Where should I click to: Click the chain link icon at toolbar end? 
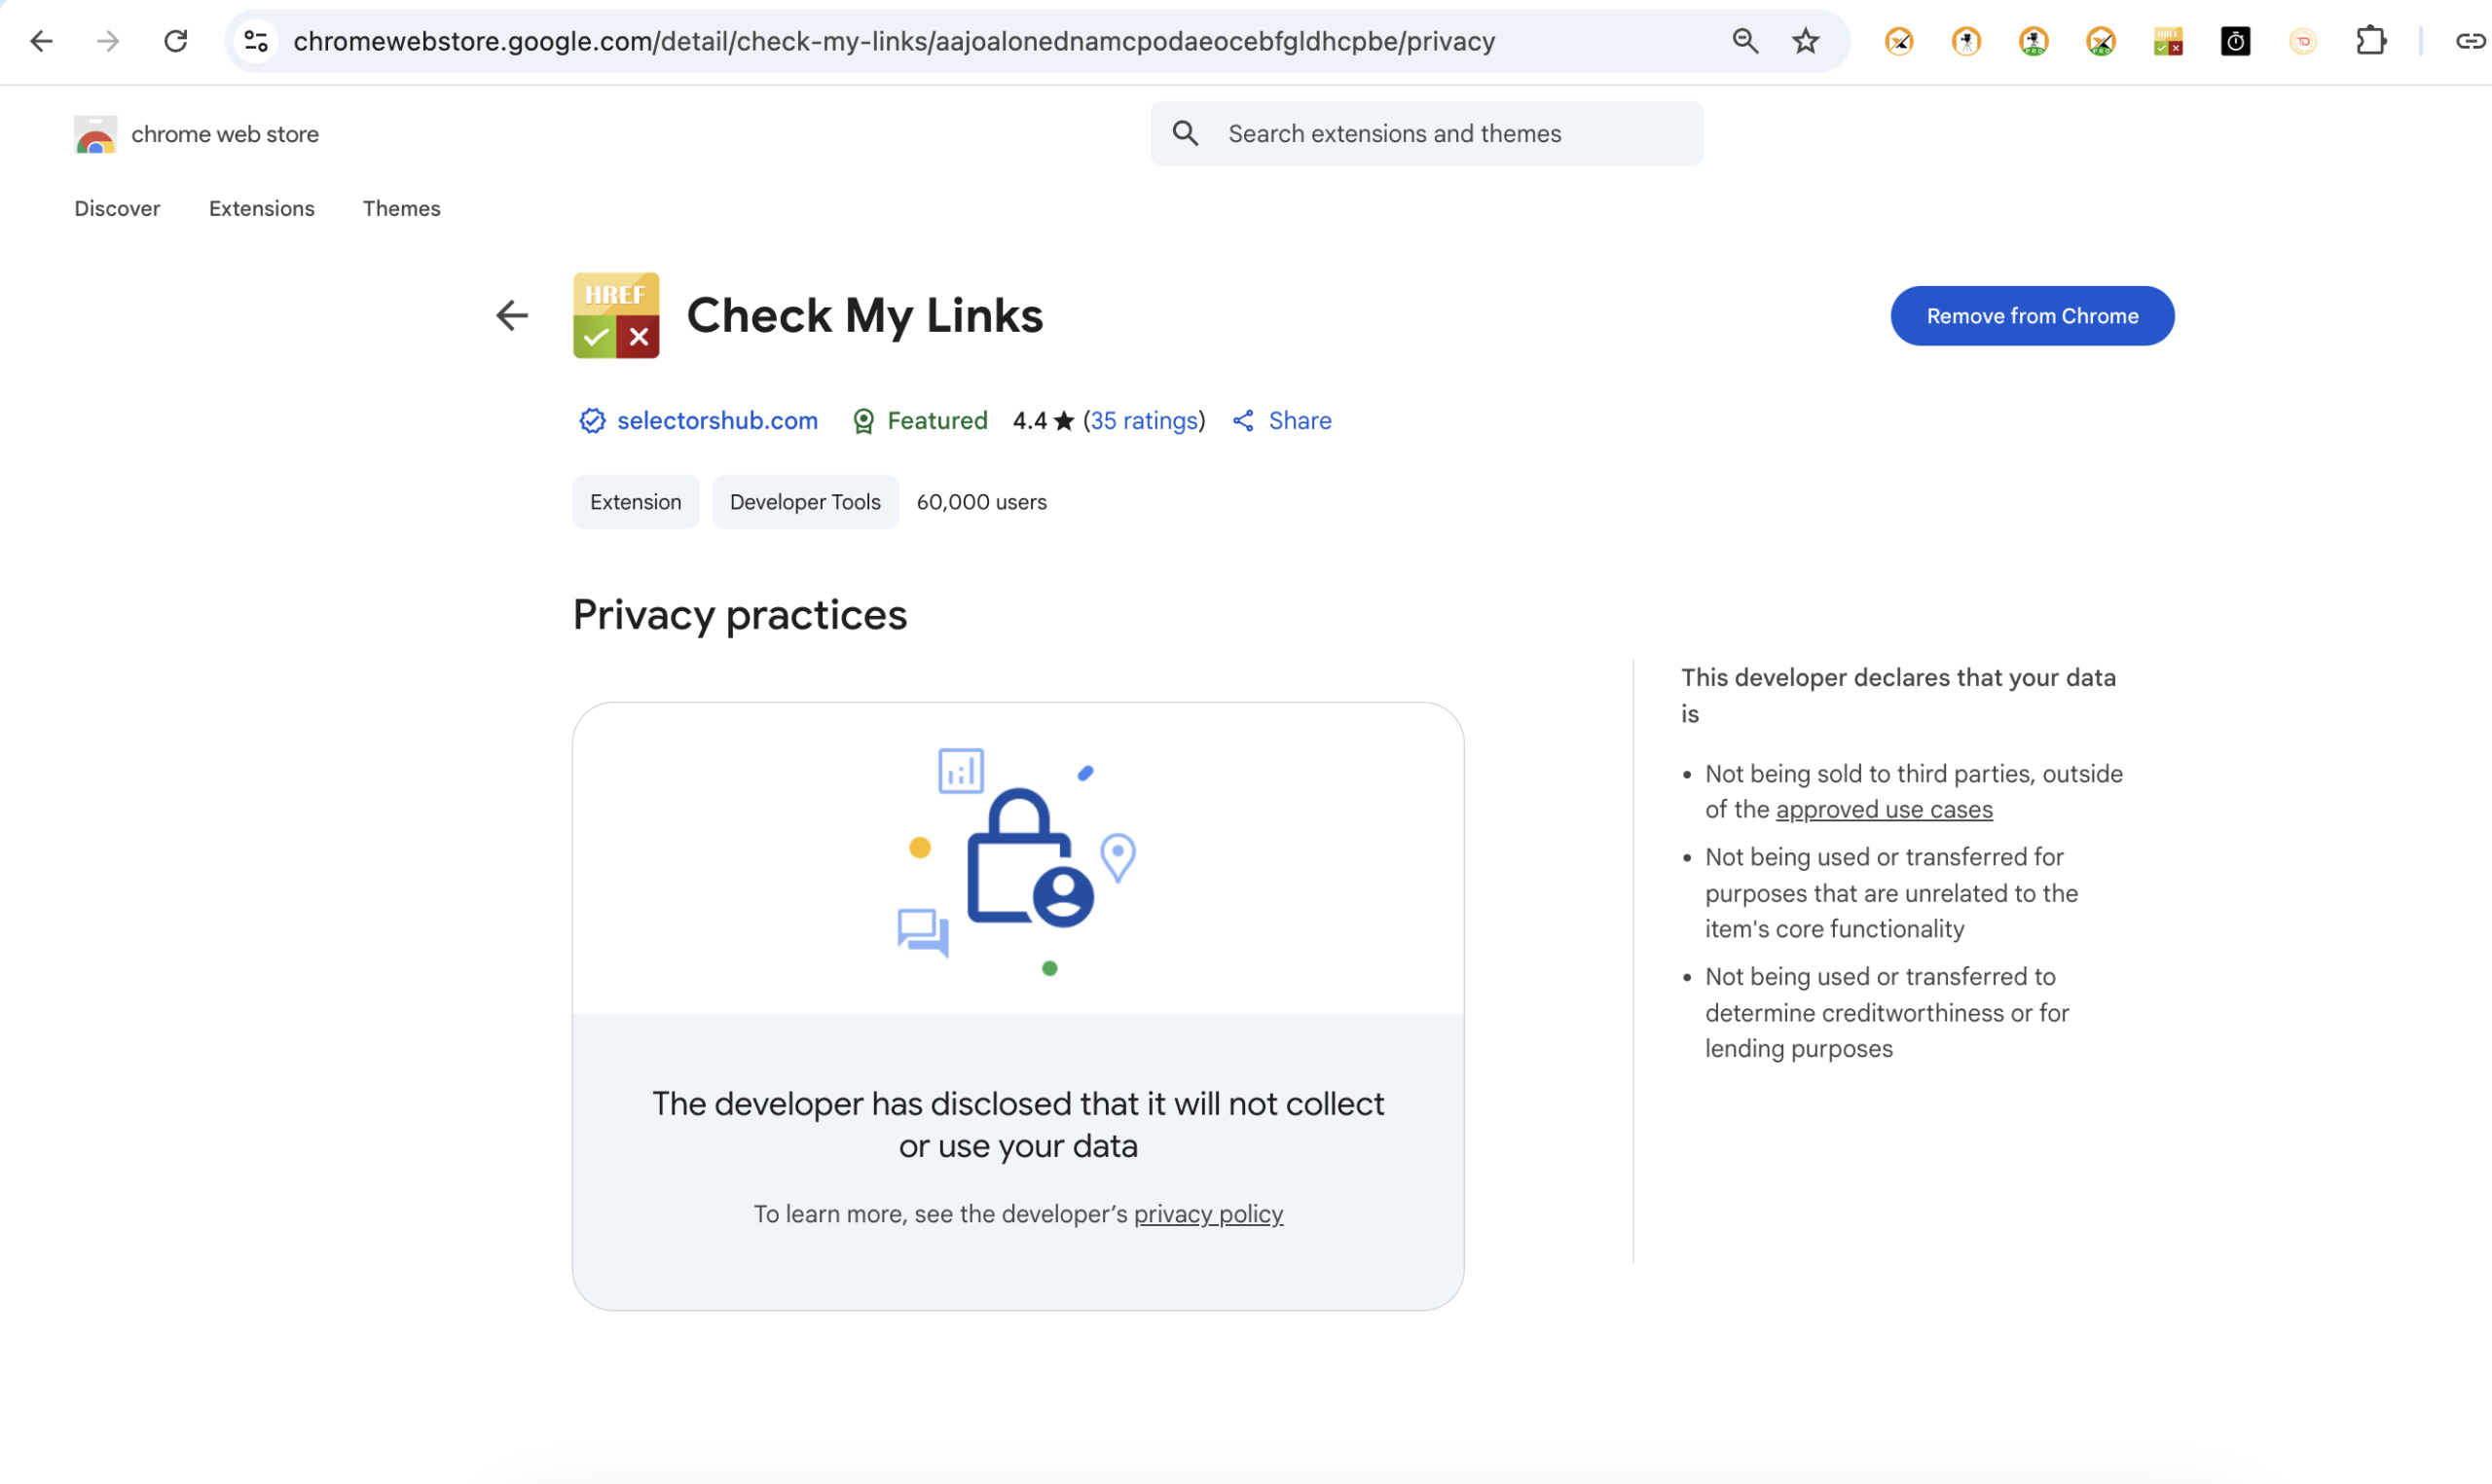click(x=2469, y=41)
